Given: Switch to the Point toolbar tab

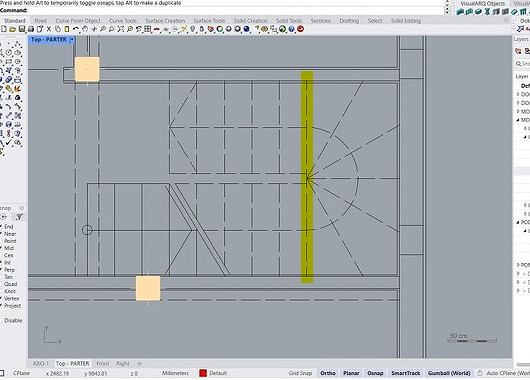Looking at the screenshot, I should click(41, 21).
